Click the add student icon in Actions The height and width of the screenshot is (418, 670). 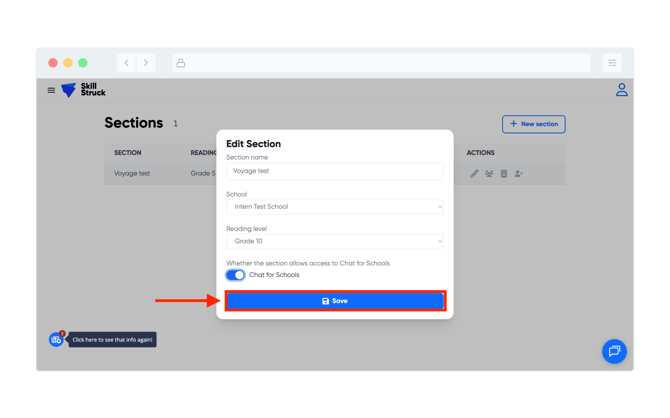pos(519,174)
